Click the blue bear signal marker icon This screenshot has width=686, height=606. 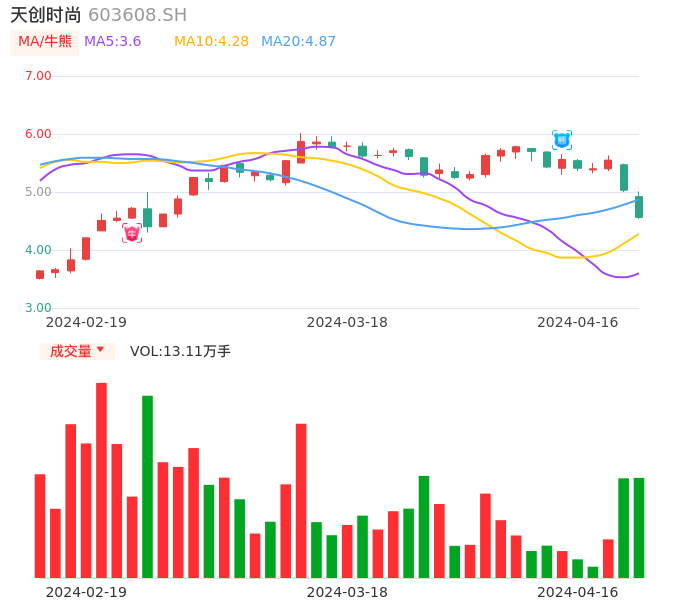562,140
